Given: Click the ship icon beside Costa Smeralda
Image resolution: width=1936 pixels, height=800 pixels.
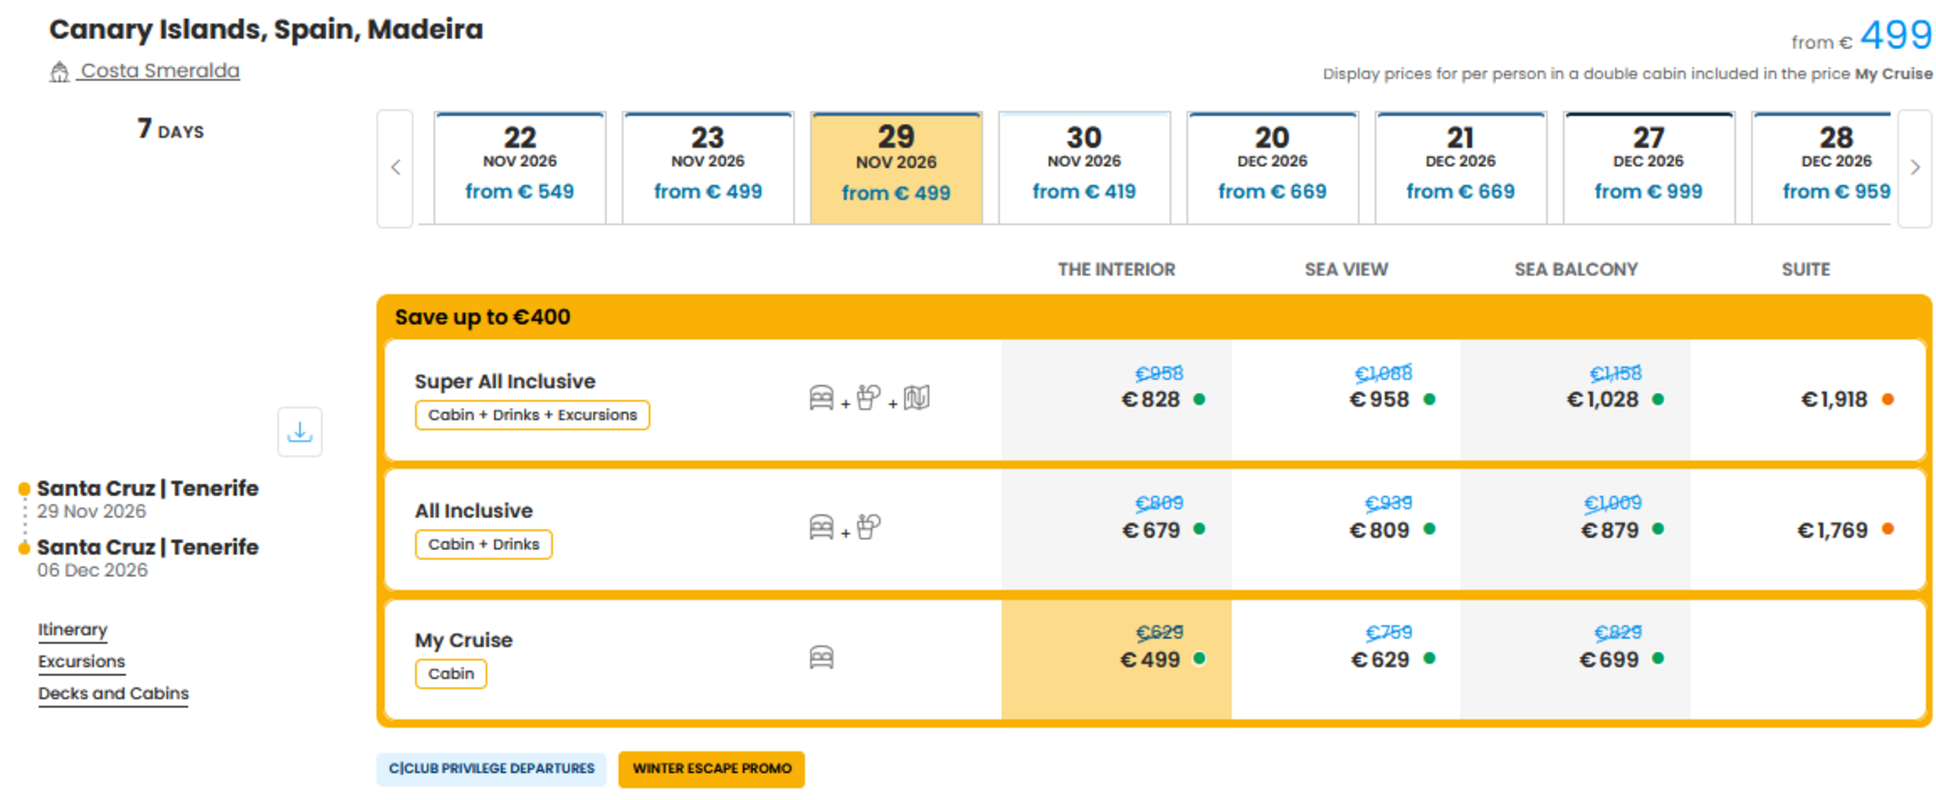Looking at the screenshot, I should coord(59,72).
